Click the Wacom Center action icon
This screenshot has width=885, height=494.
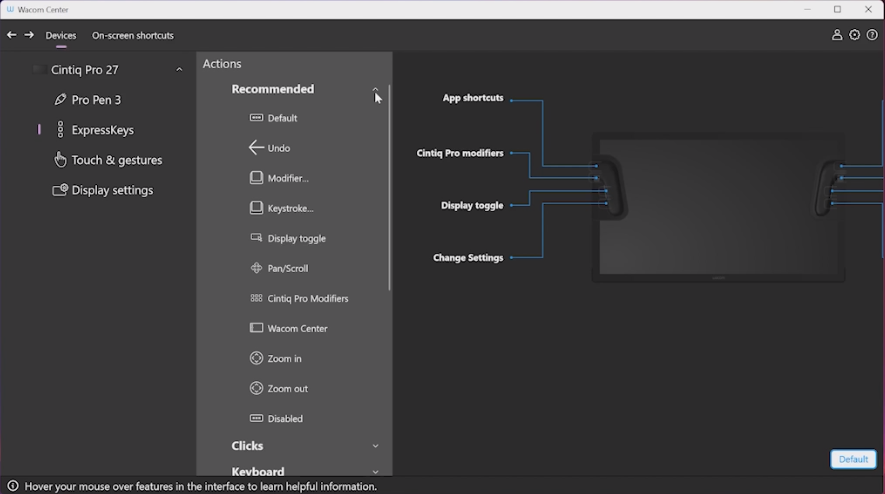[x=256, y=328]
